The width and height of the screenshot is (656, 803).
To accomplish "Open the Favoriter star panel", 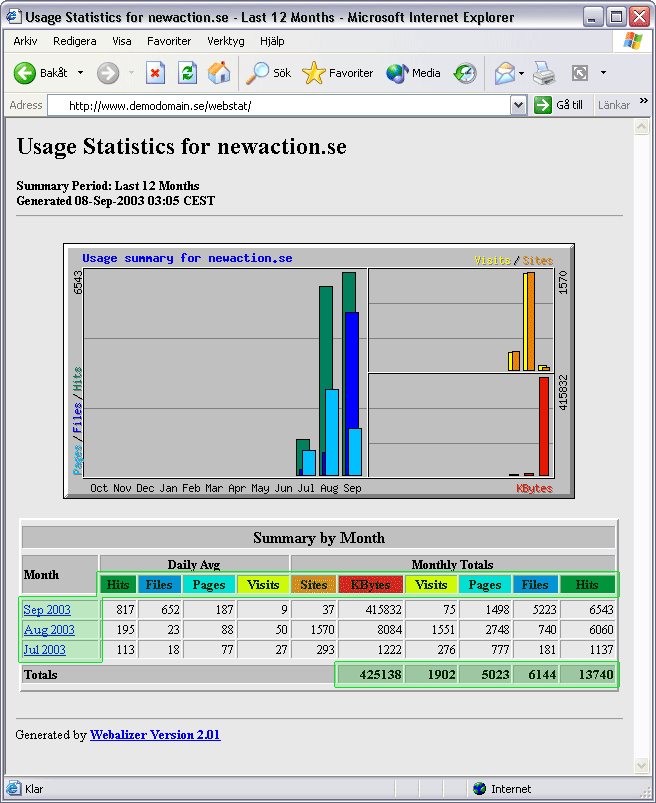I will tap(338, 73).
